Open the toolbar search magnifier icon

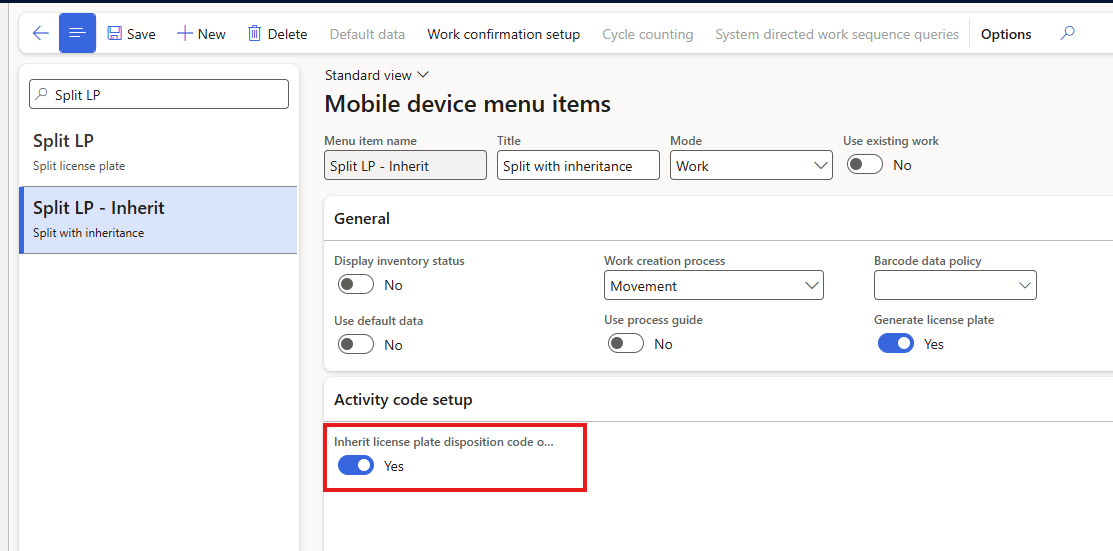1068,33
